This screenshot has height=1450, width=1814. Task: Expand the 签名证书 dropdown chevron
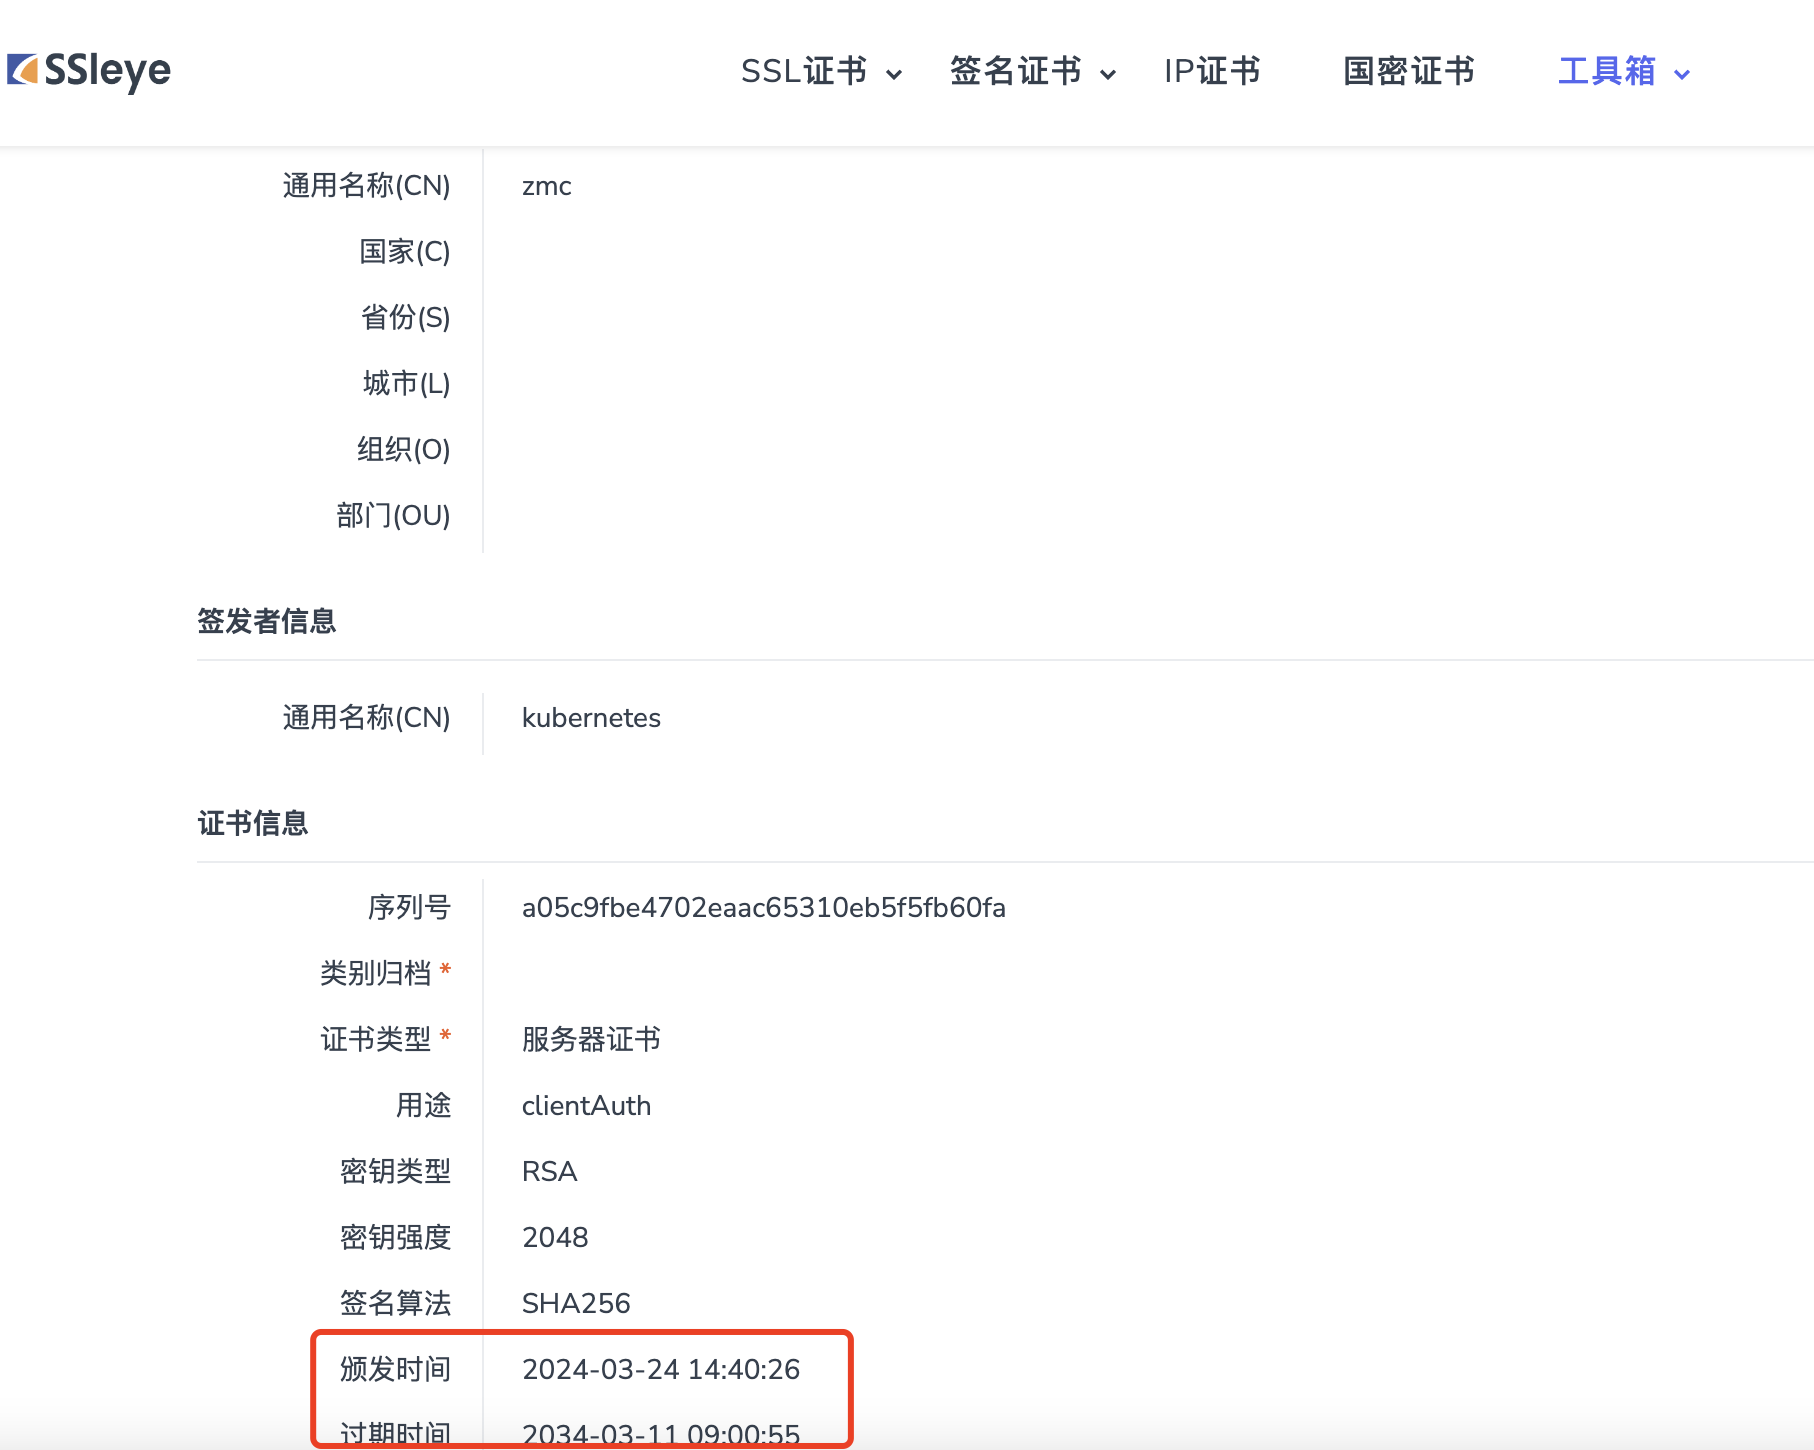[1108, 74]
